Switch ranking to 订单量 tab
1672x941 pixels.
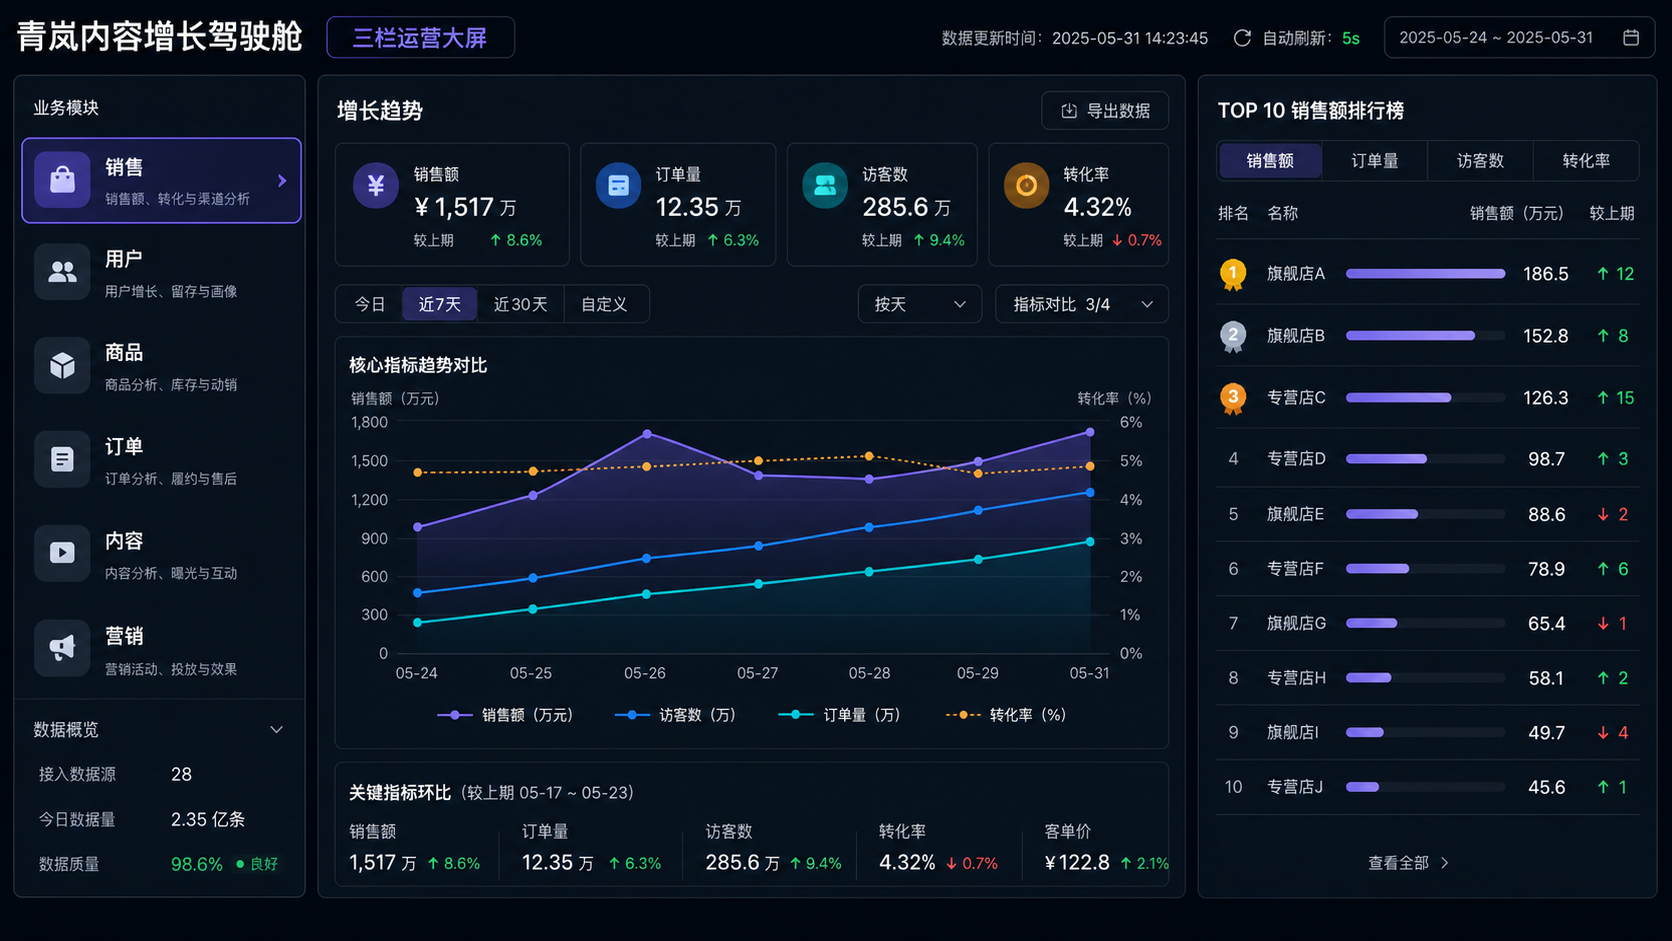pos(1375,161)
